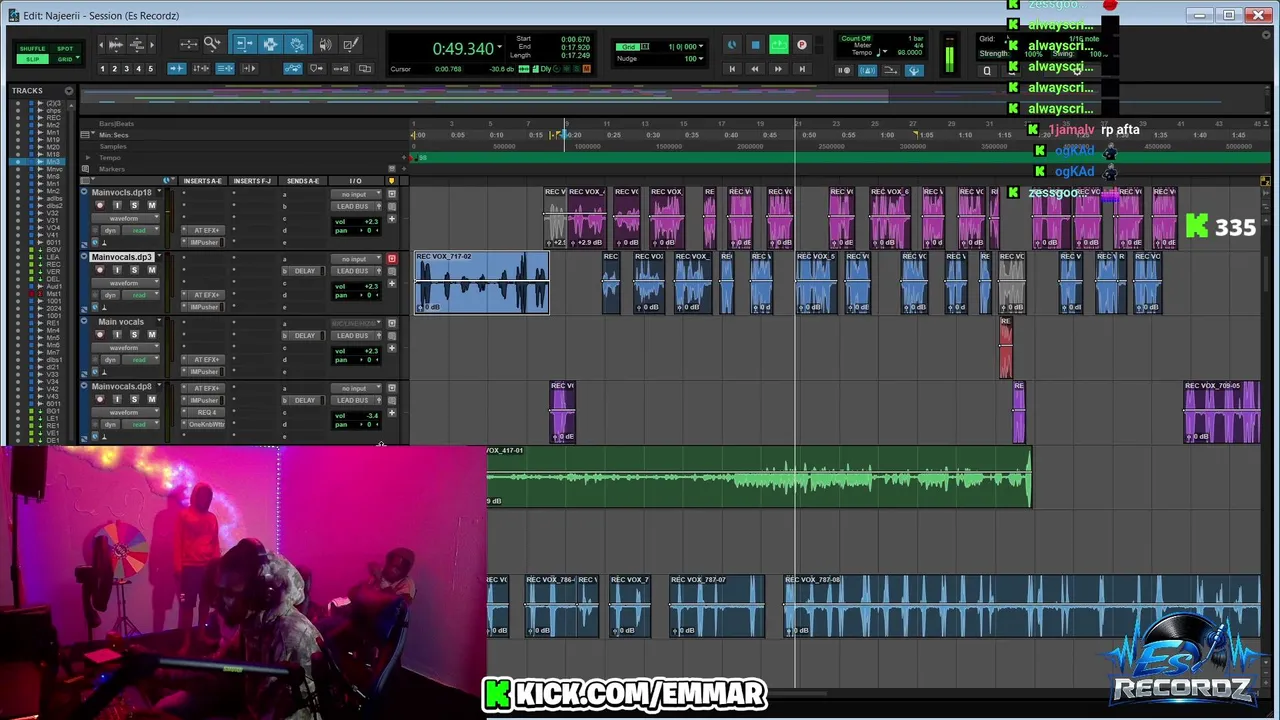Select the Scrubber speaker tool

[325, 44]
